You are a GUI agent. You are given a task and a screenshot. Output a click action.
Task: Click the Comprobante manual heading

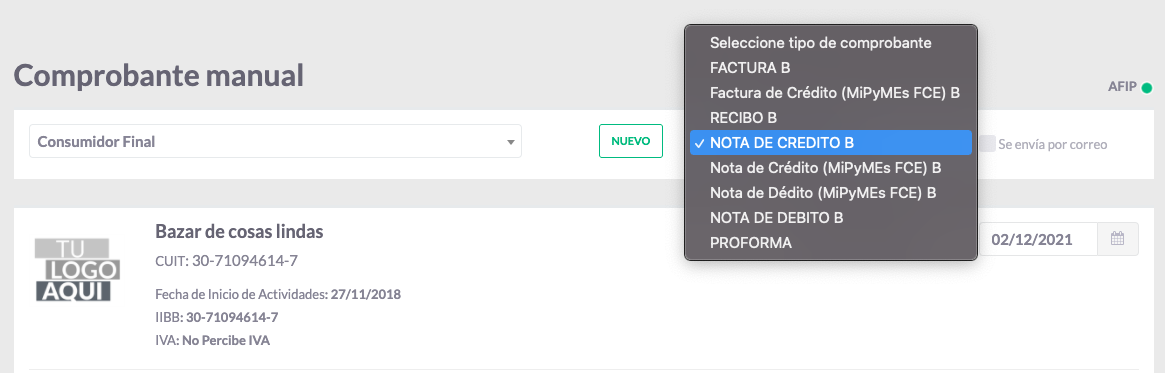click(x=159, y=76)
